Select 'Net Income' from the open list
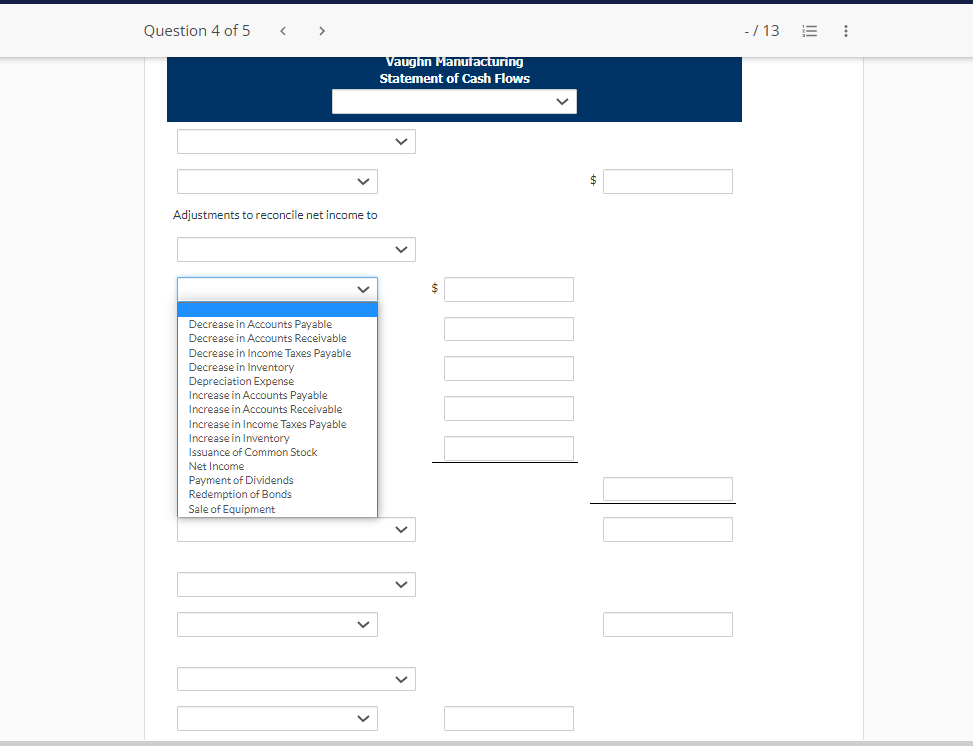 click(x=216, y=466)
